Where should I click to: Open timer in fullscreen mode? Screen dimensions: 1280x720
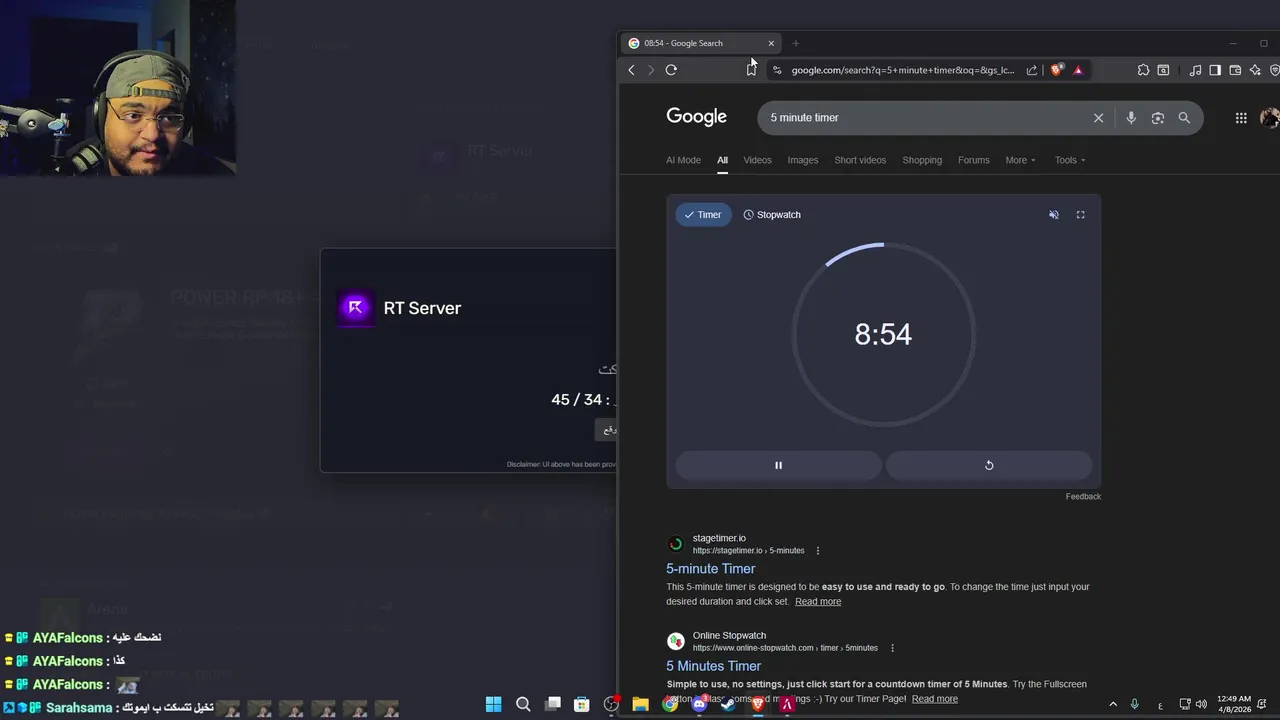tap(1080, 215)
